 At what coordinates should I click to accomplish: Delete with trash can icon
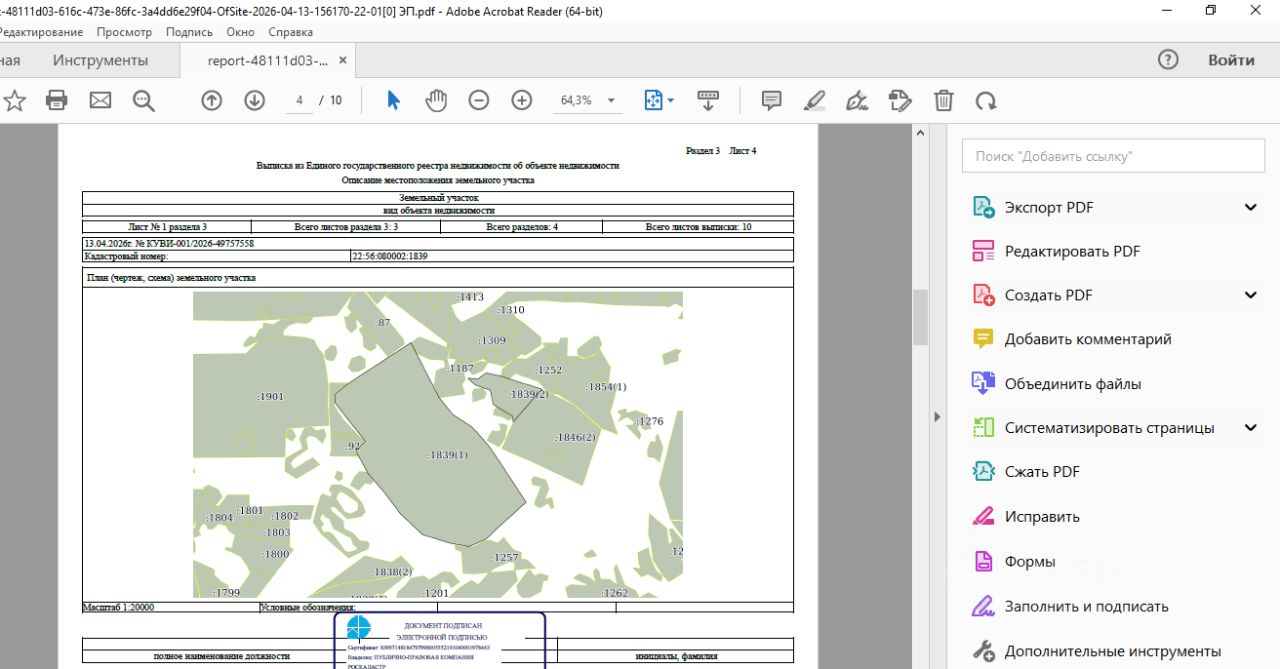point(943,100)
